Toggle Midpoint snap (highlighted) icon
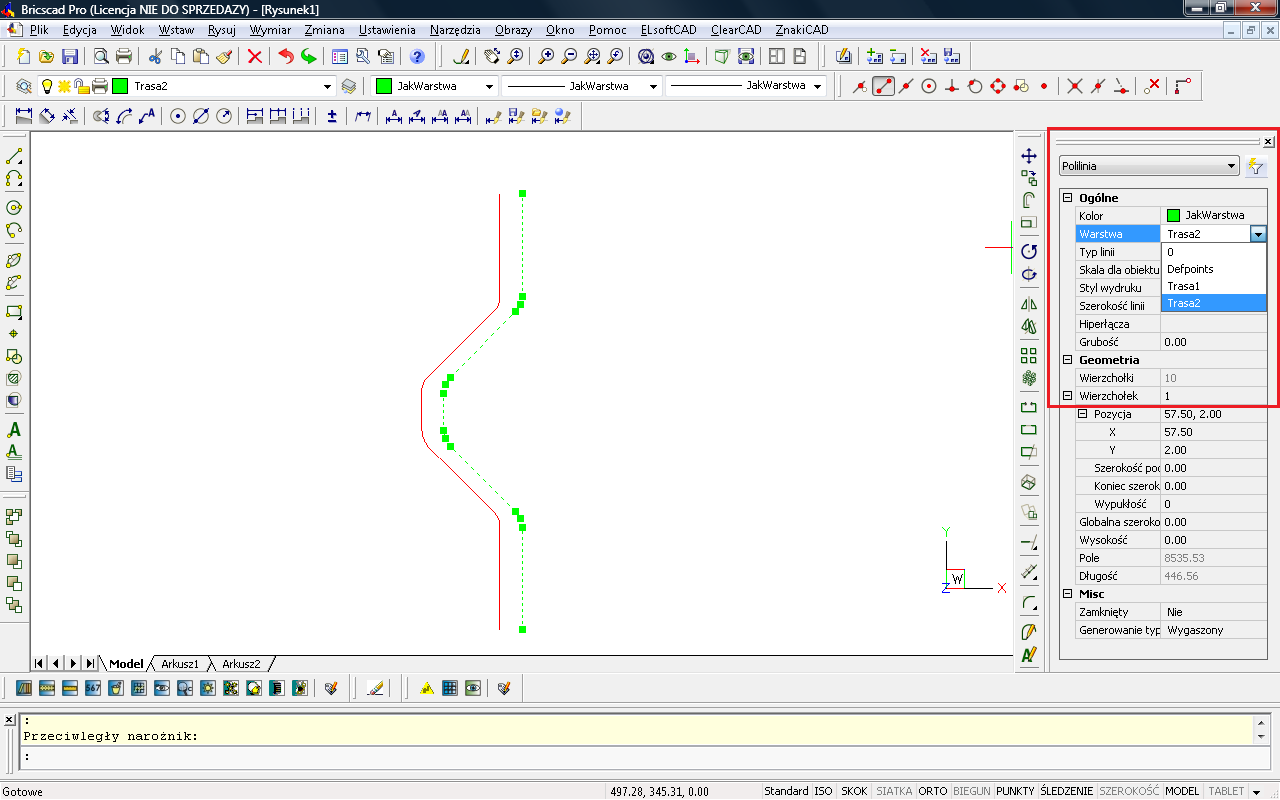Image resolution: width=1280 pixels, height=800 pixels. pos(883,86)
